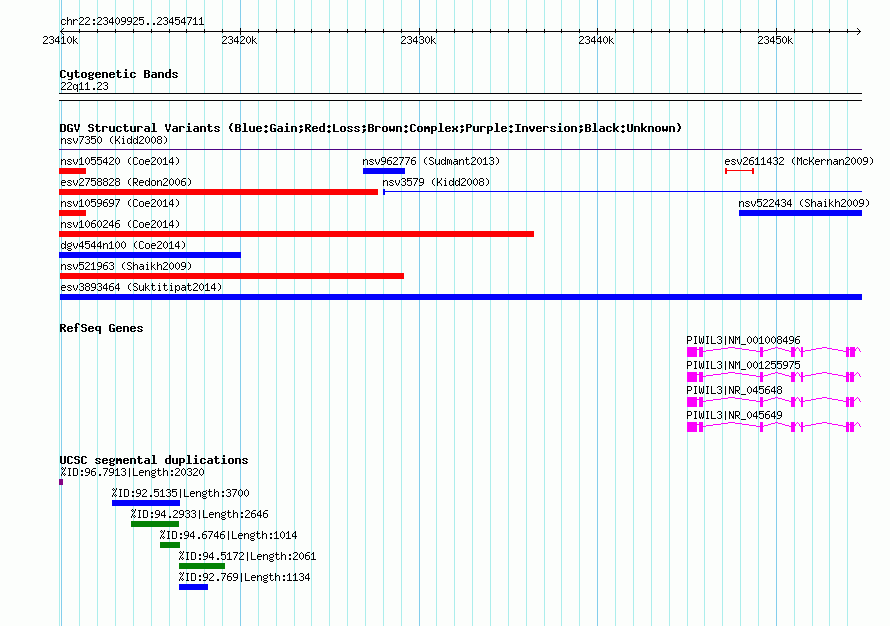
Task: Select the RefSeq Genes track title
Action: (x=101, y=328)
